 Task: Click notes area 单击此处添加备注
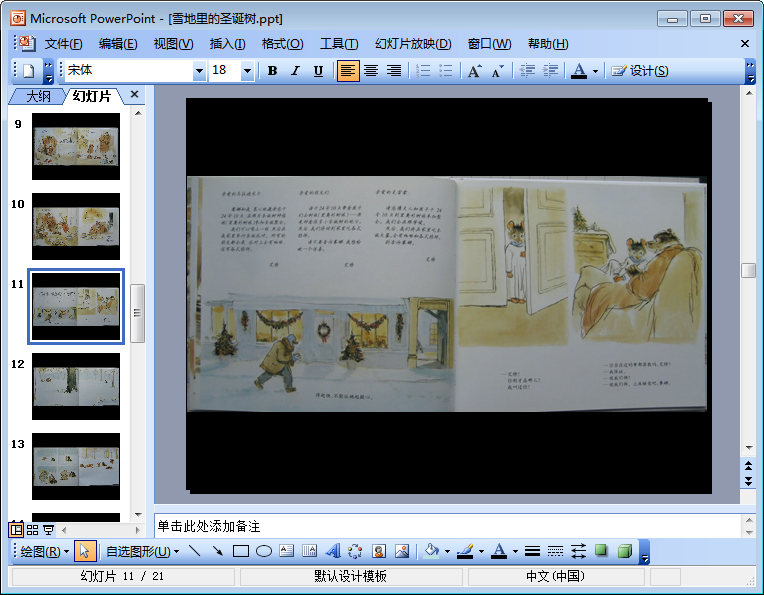tap(448, 526)
